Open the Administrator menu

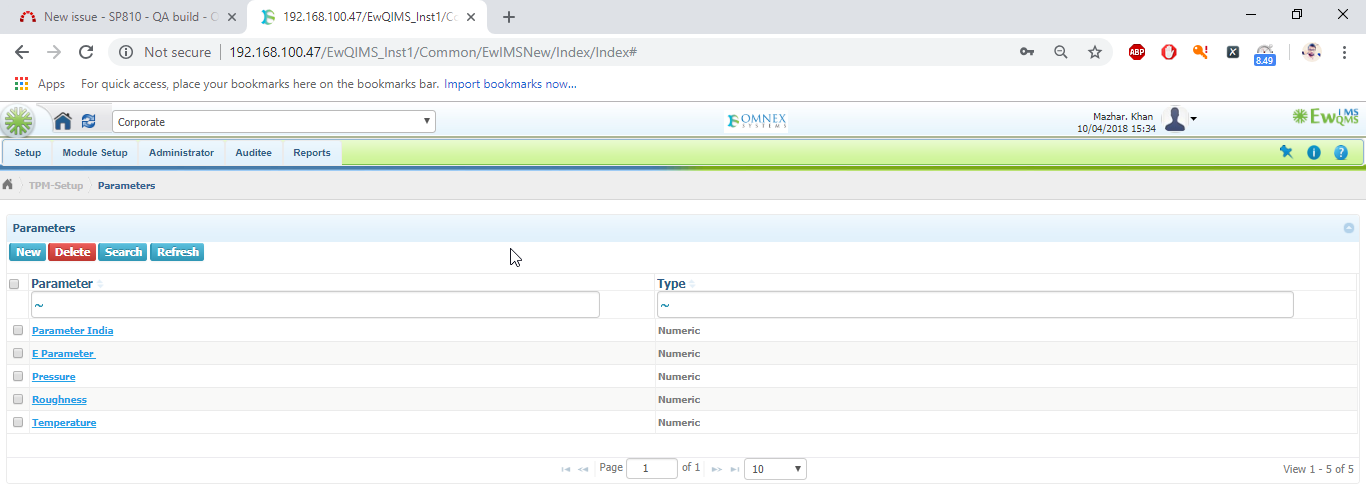coord(181,153)
